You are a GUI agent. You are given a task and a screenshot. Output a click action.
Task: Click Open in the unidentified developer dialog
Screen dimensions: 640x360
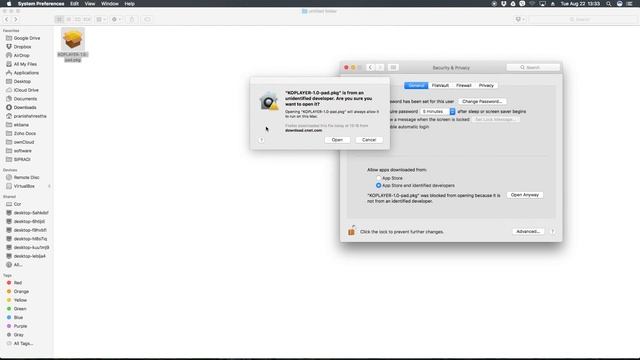pyautogui.click(x=337, y=140)
